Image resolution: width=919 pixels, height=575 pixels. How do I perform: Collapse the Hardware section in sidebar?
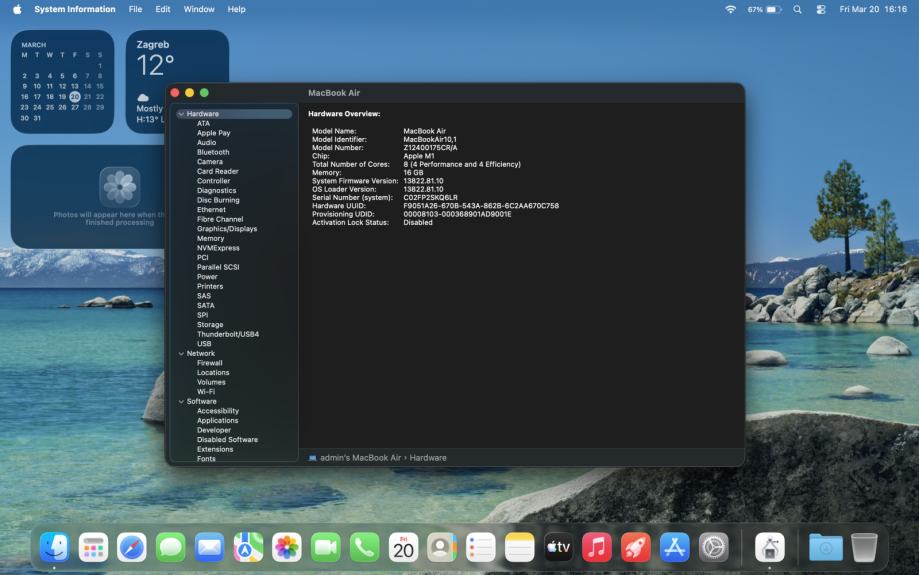pyautogui.click(x=181, y=114)
